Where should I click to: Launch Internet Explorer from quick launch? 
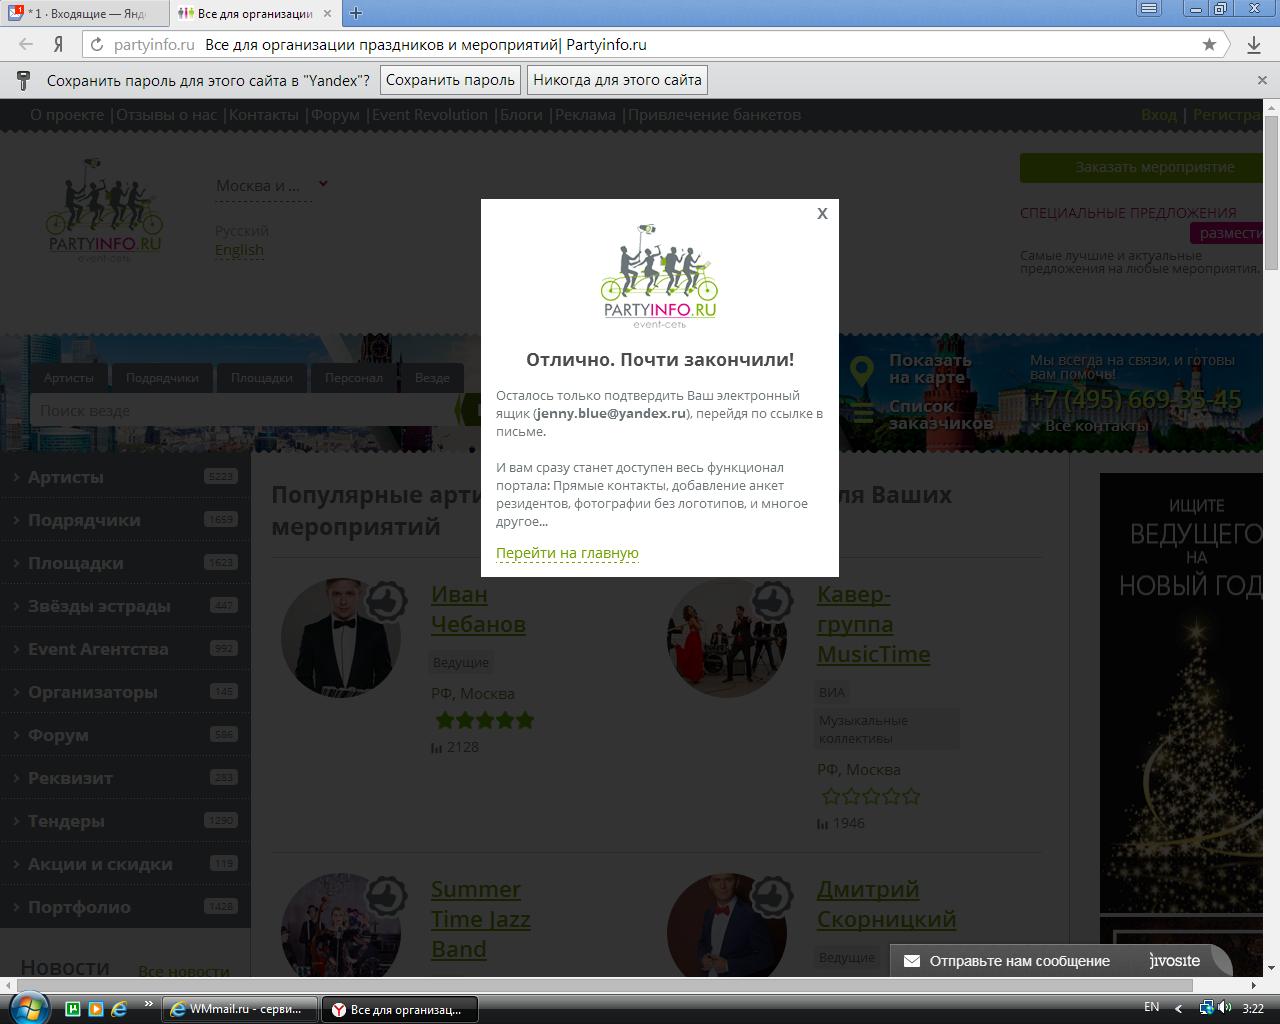119,1008
